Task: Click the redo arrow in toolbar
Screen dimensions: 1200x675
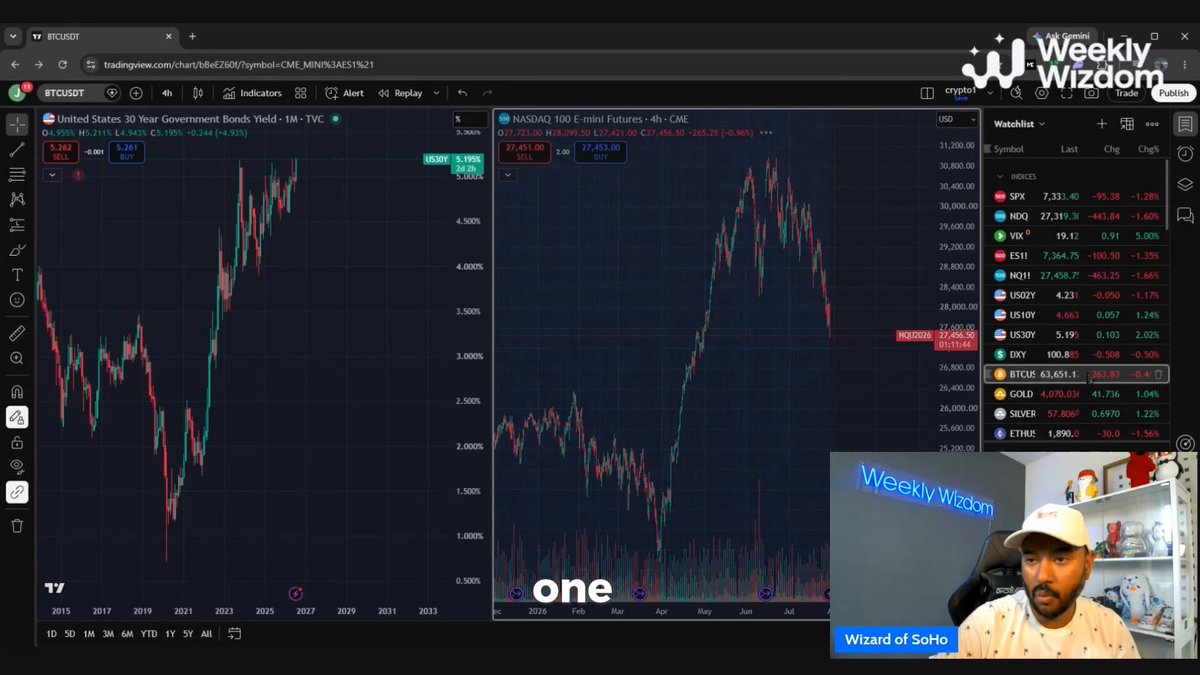Action: point(488,93)
